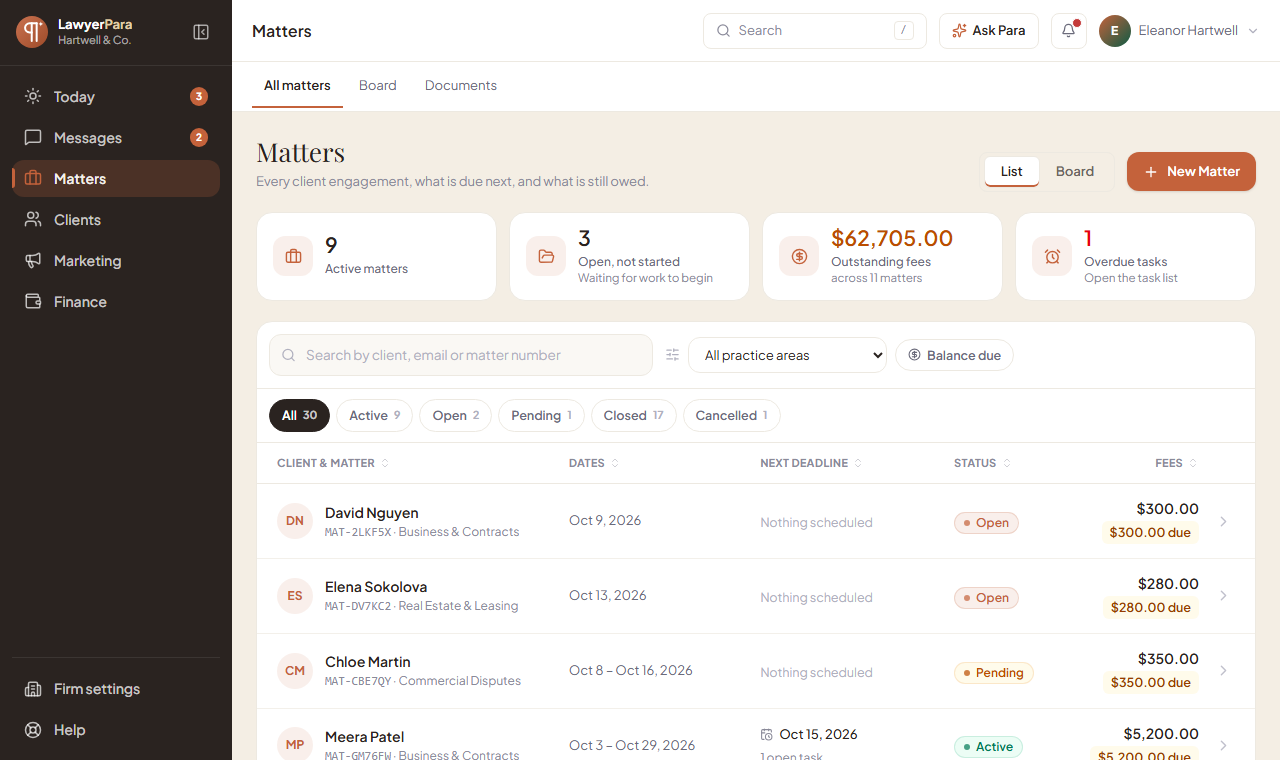1280x760 pixels.
Task: Open Marketing in the sidebar
Action: coord(116,261)
